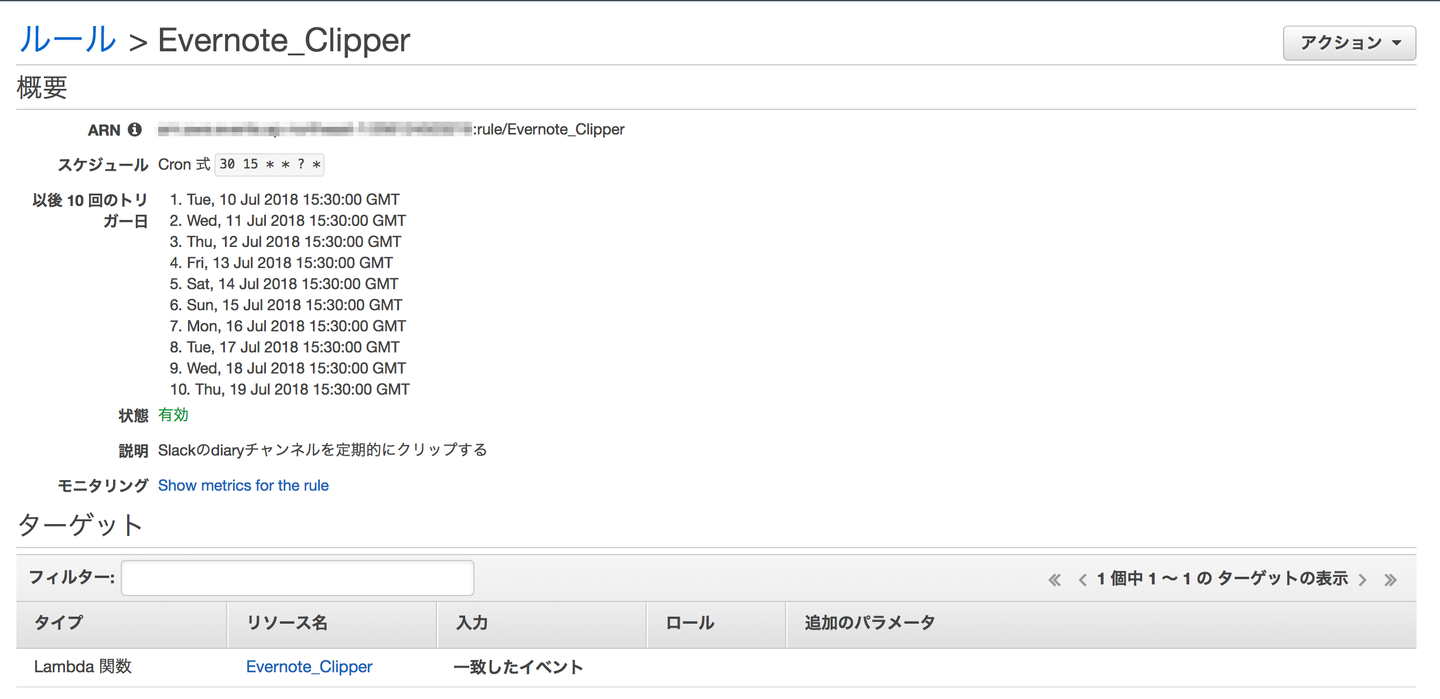Click the target count pagination text
This screenshot has height=699, width=1440.
click(1222, 579)
